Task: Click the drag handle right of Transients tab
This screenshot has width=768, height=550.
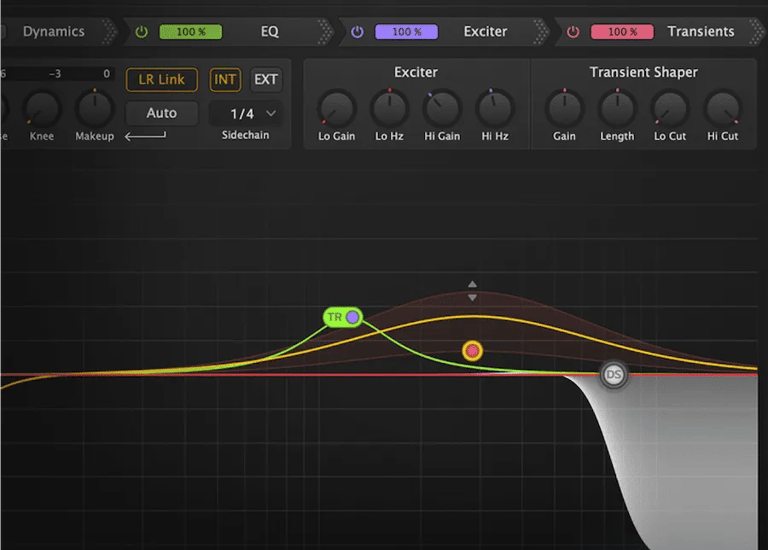Action: 756,32
